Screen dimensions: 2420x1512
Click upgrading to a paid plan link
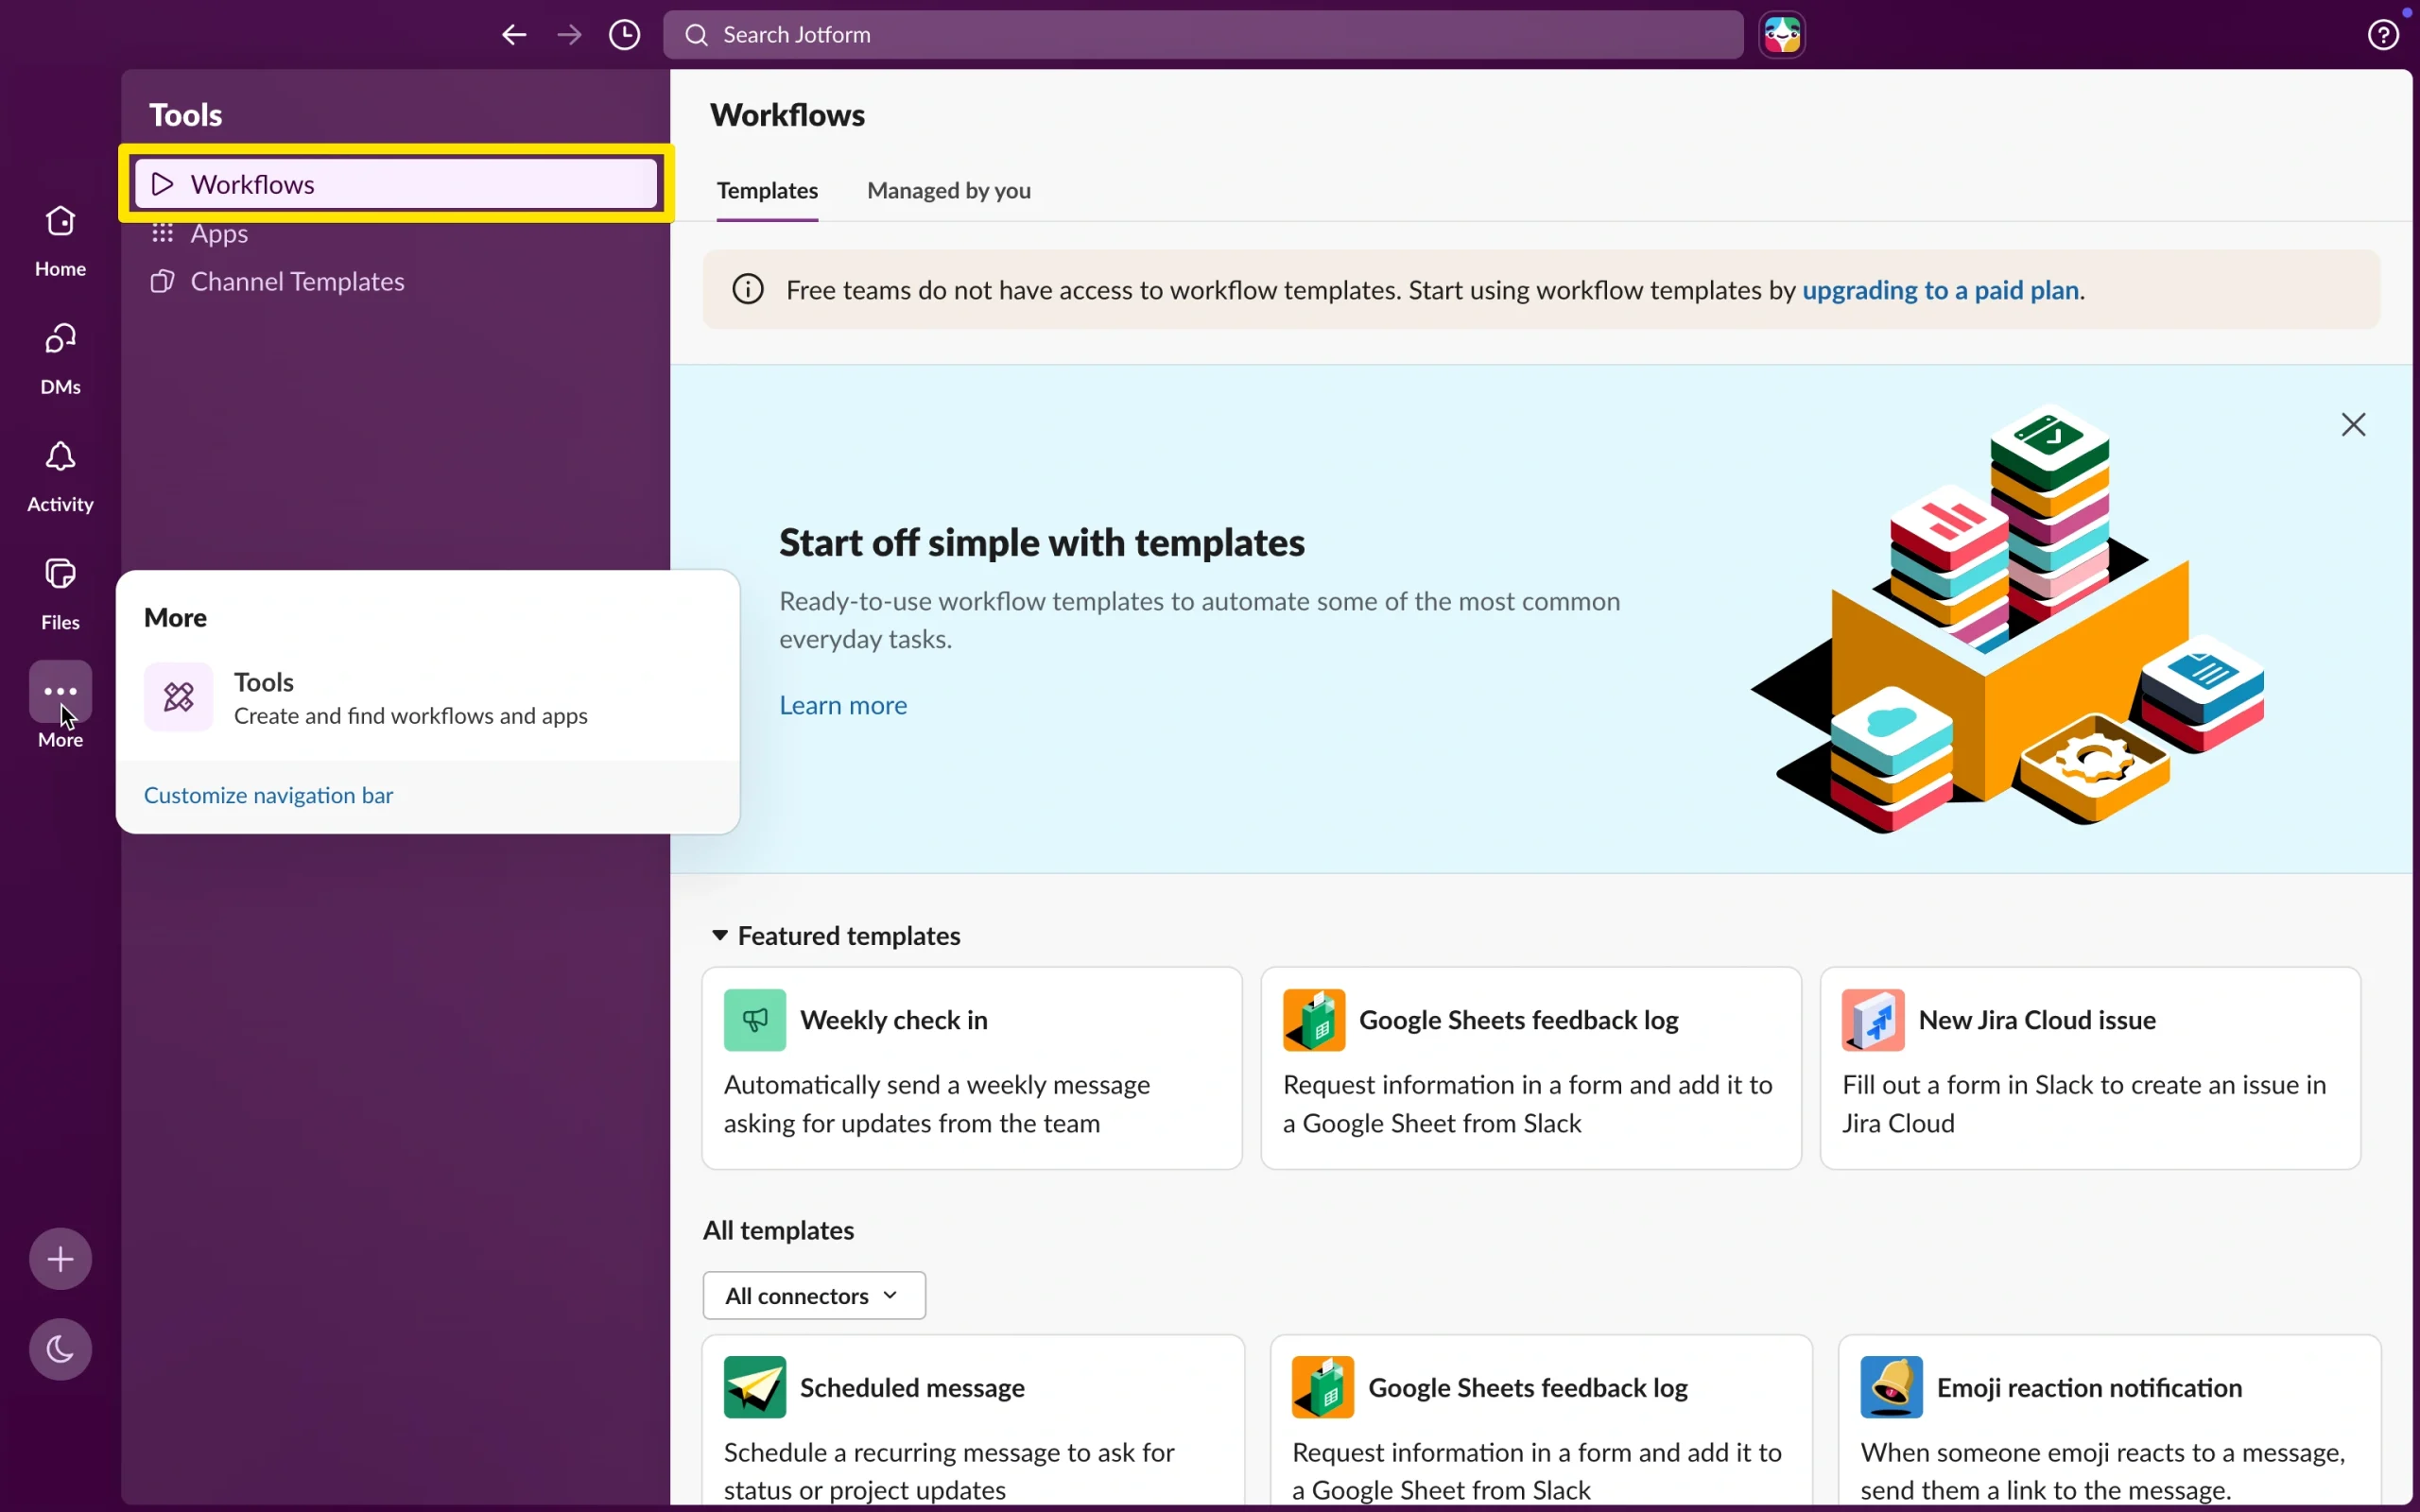point(1940,290)
